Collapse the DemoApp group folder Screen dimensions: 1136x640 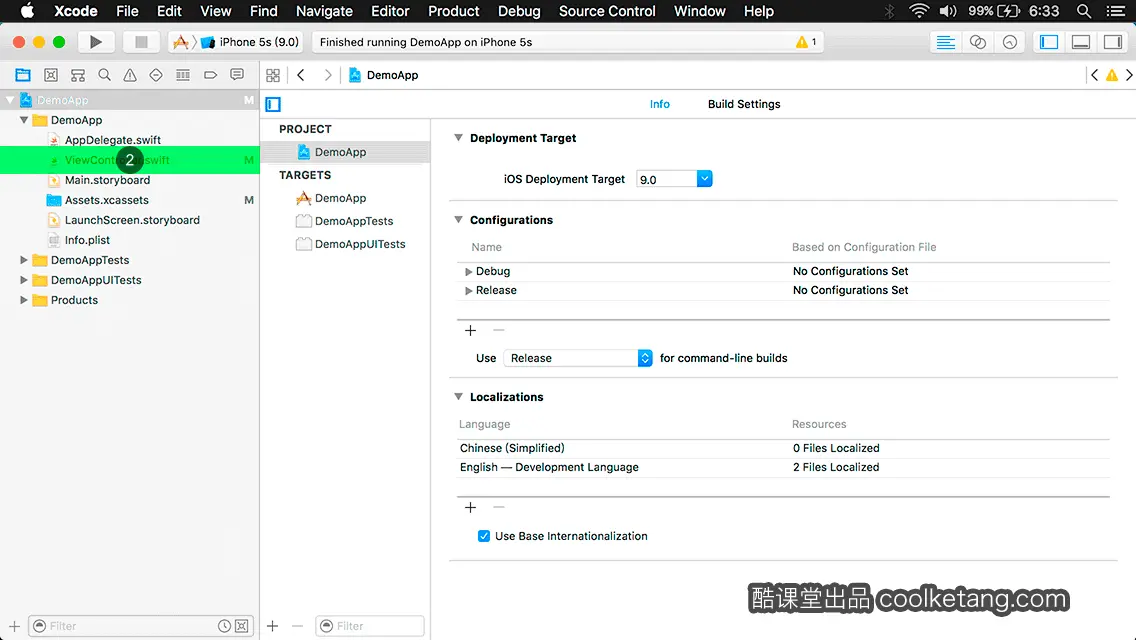click(x=24, y=120)
